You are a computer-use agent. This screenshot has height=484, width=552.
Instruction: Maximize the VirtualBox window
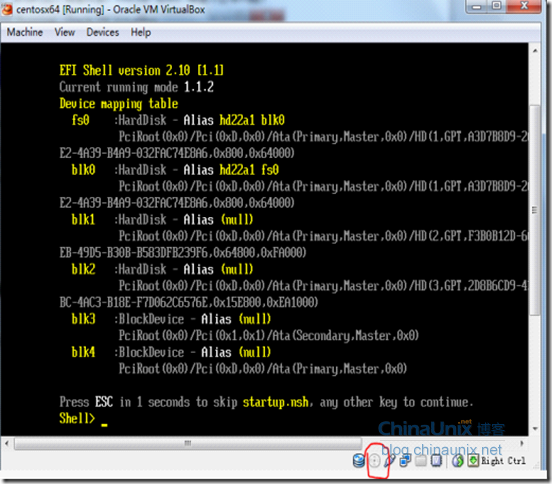tap(496, 6)
